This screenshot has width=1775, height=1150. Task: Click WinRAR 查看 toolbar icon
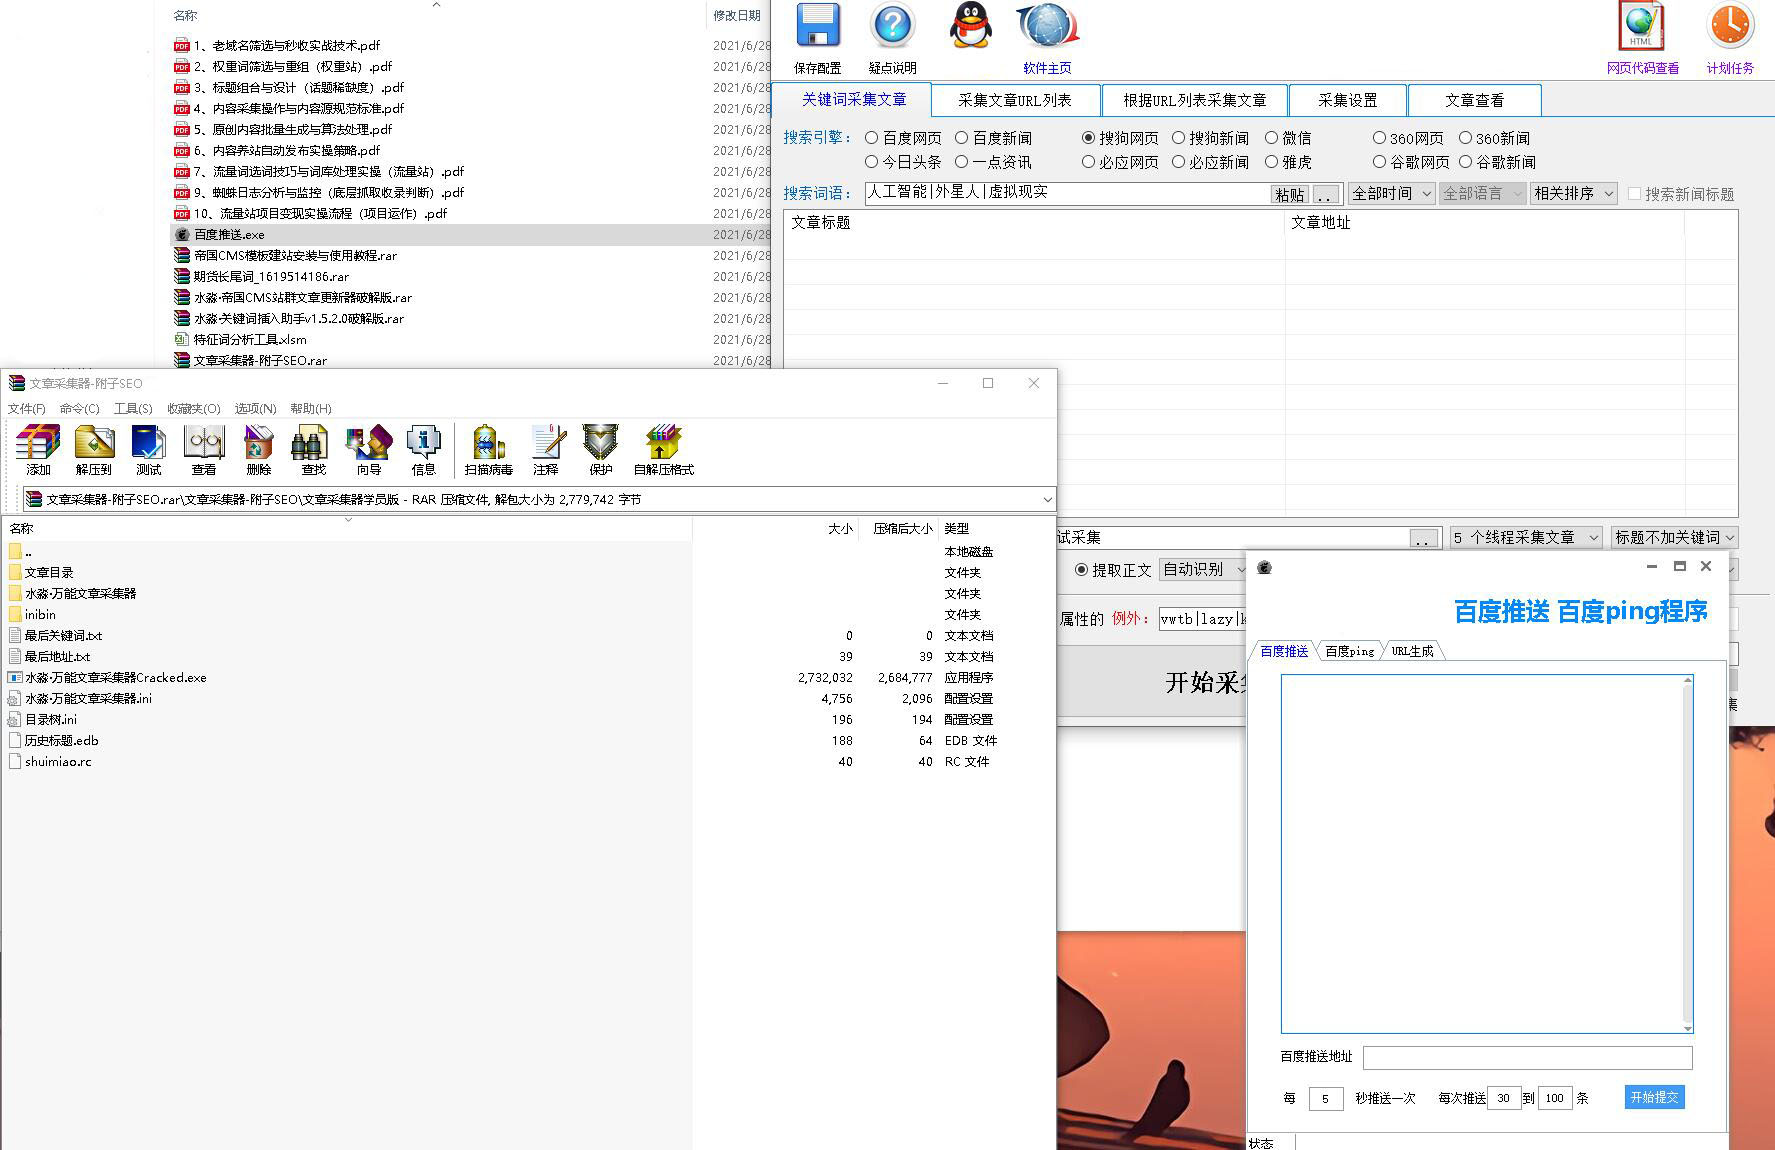(x=203, y=443)
